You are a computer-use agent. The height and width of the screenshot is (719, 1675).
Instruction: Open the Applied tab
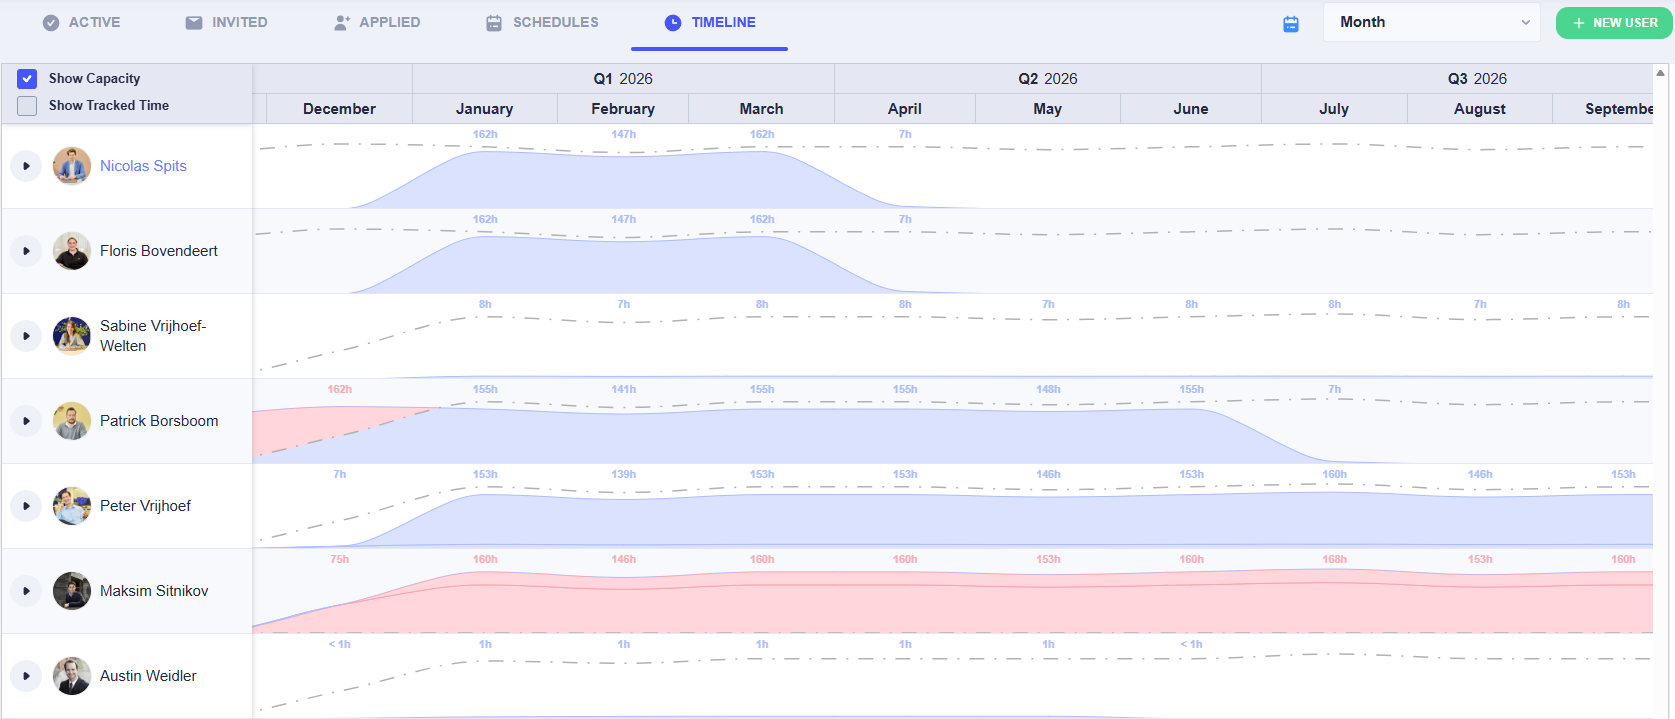click(x=377, y=22)
